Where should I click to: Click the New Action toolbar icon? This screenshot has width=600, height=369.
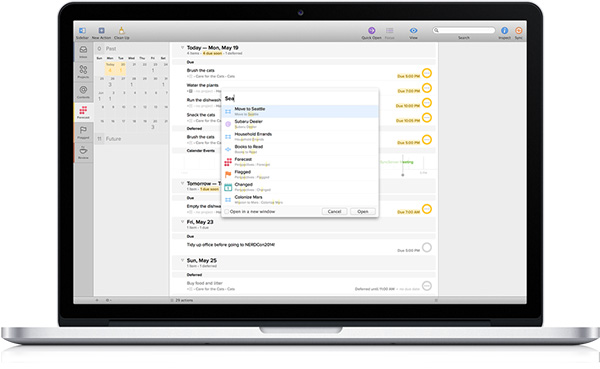(101, 30)
